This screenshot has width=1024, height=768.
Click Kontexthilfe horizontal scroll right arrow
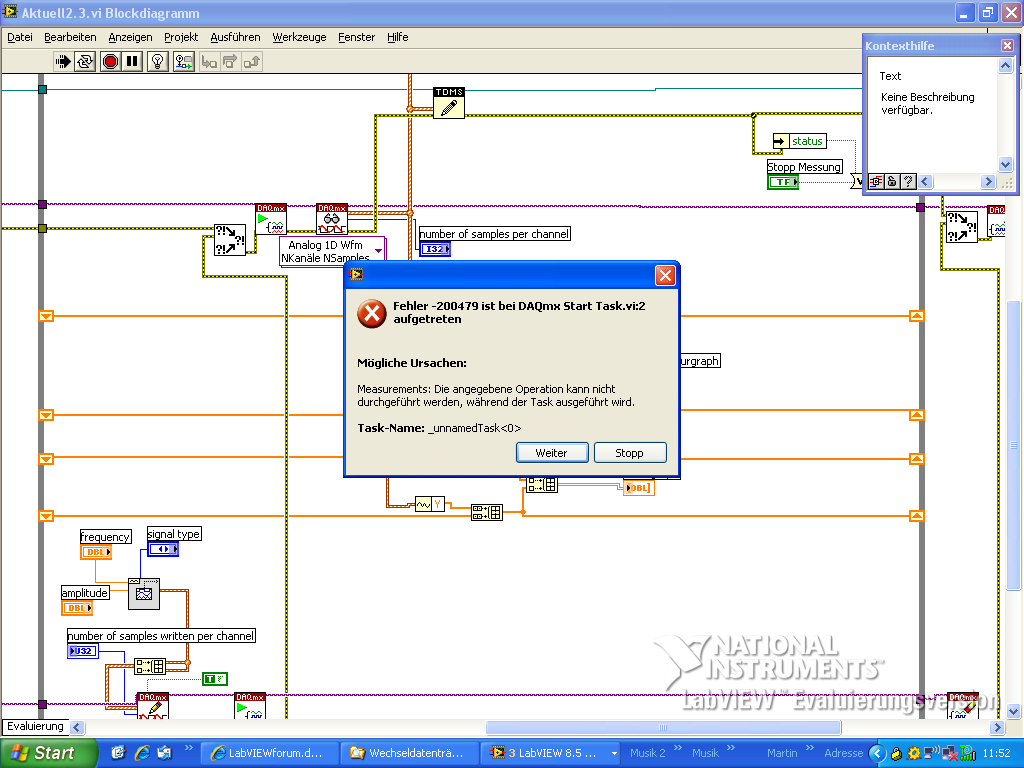point(988,182)
